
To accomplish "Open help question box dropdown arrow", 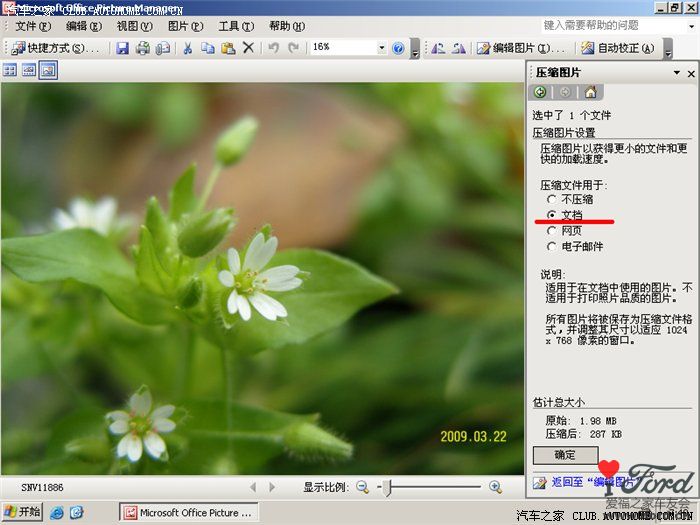I will coord(692,27).
